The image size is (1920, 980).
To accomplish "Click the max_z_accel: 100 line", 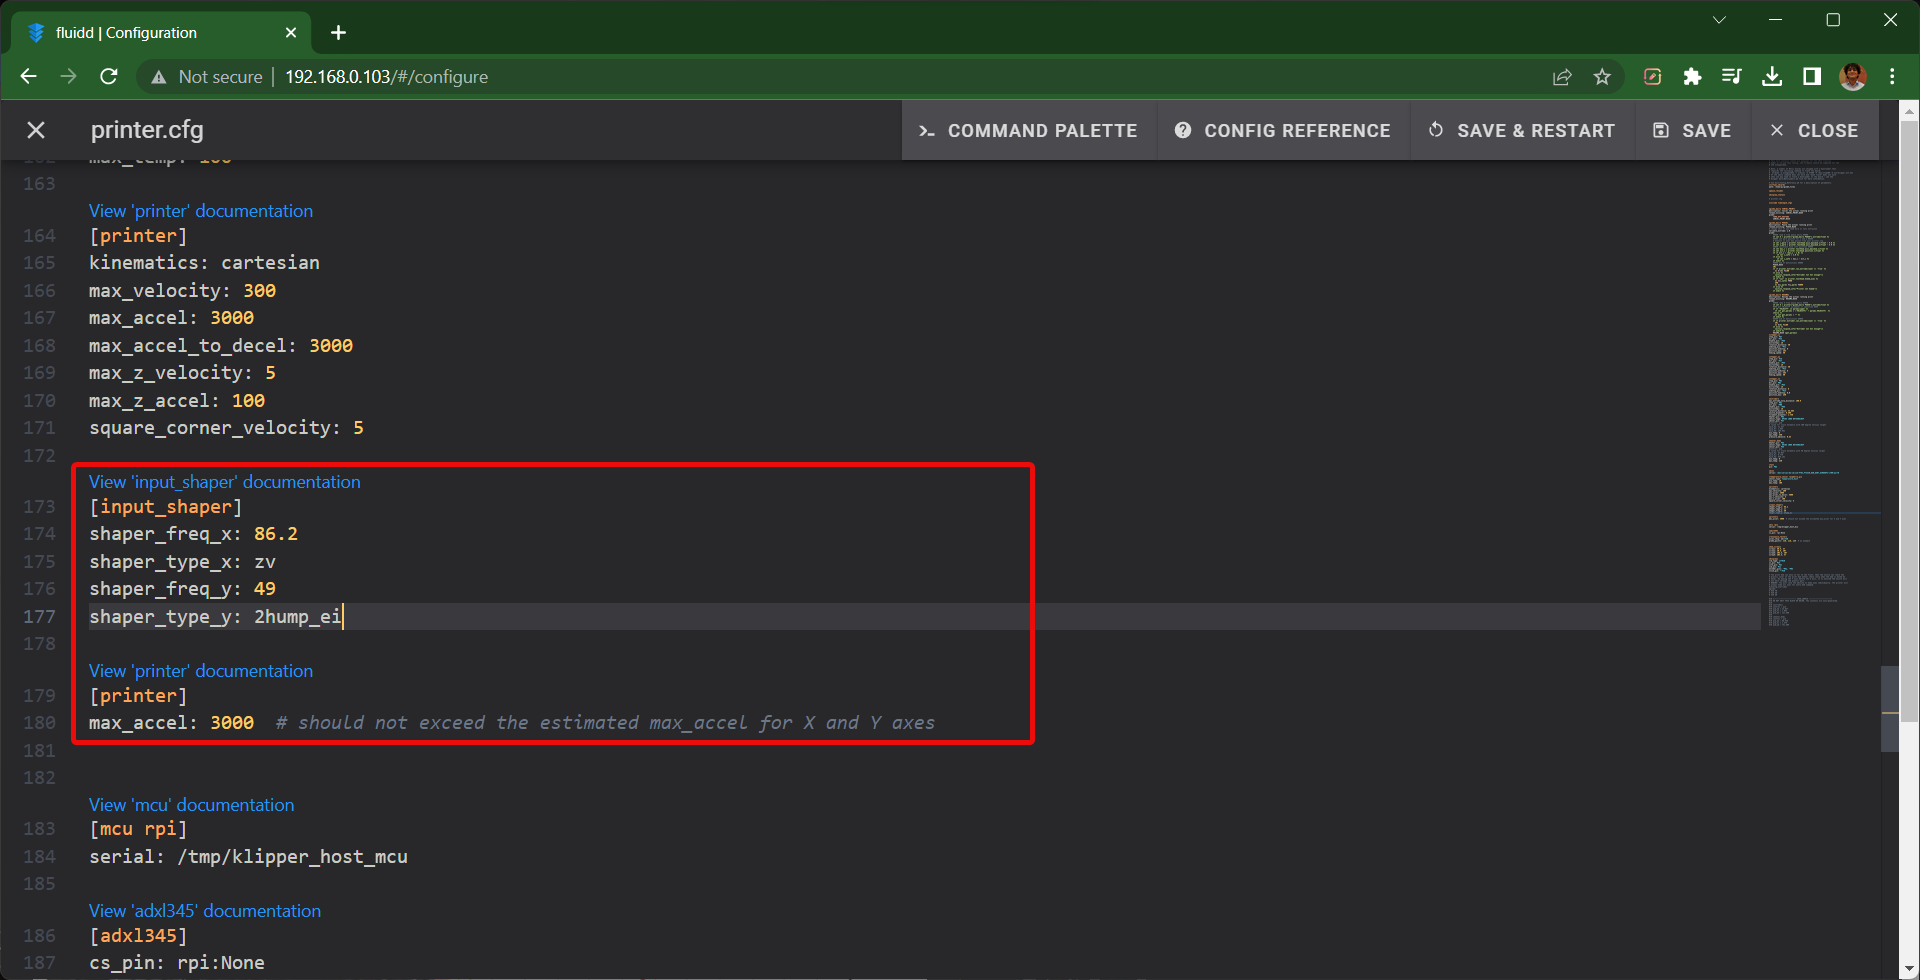I will click(177, 401).
